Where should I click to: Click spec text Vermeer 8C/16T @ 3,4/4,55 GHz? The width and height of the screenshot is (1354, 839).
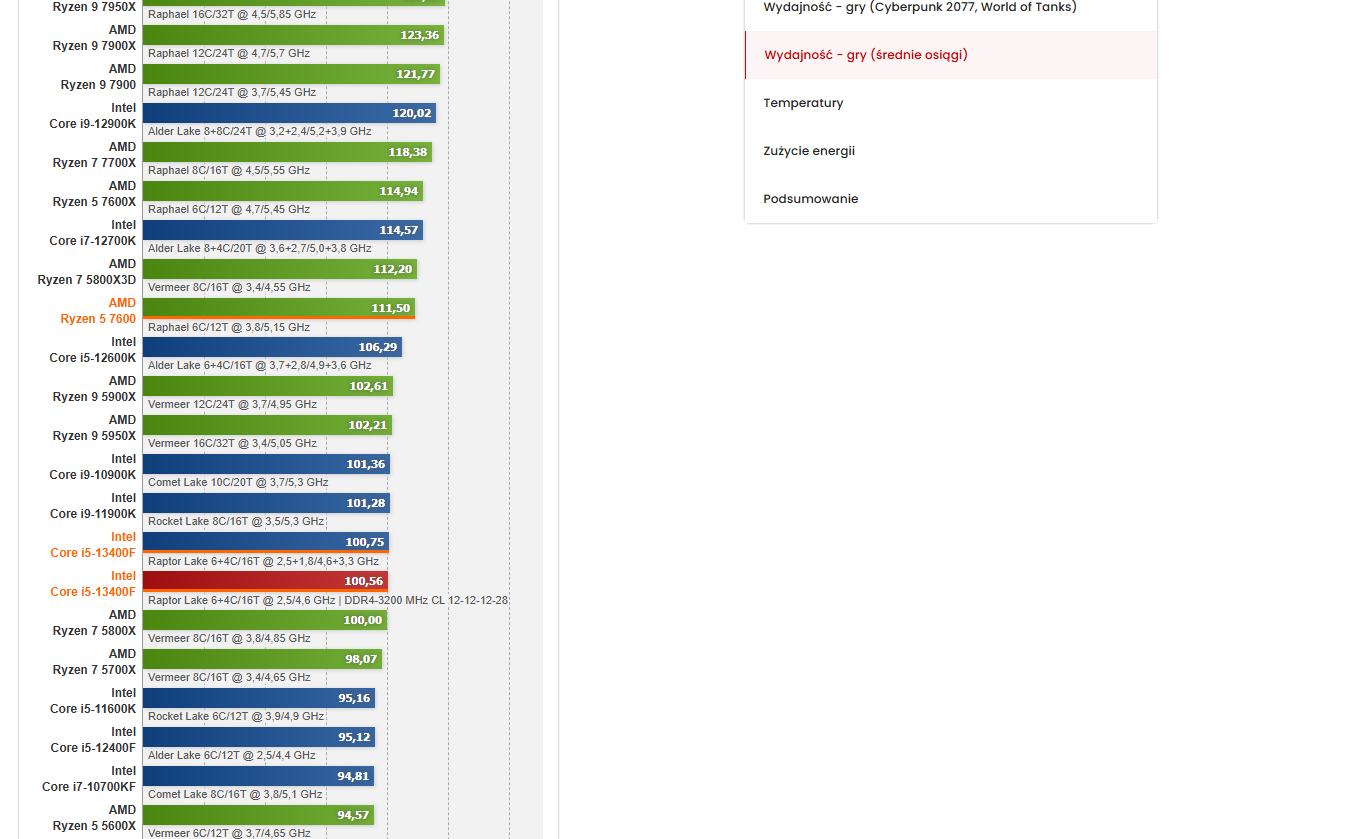pyautogui.click(x=229, y=287)
